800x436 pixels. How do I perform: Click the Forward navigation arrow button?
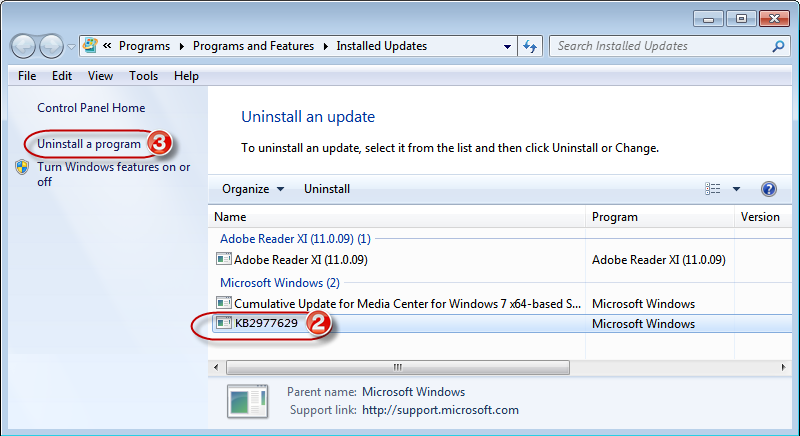click(x=52, y=47)
